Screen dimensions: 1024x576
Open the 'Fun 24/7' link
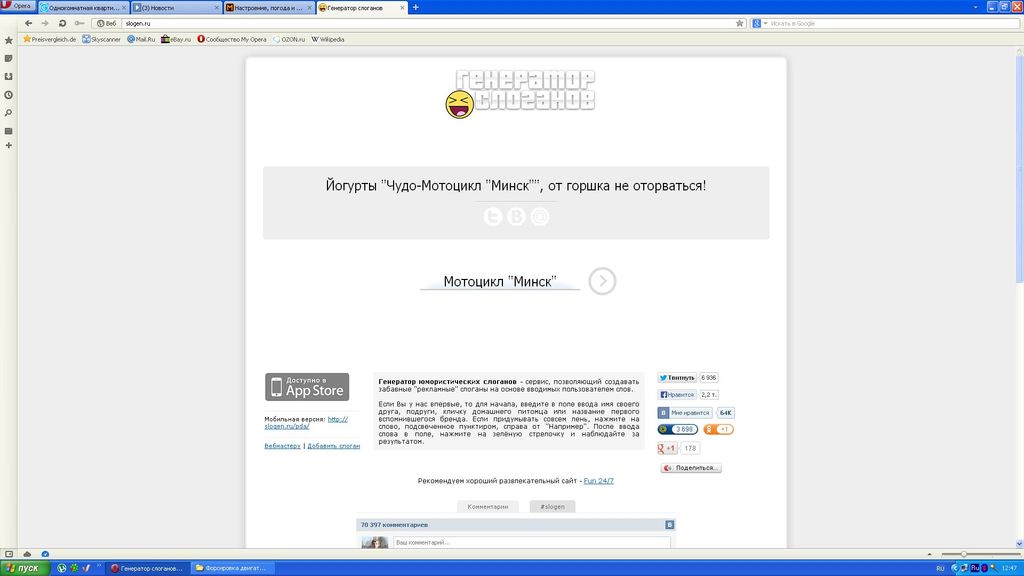click(x=598, y=481)
